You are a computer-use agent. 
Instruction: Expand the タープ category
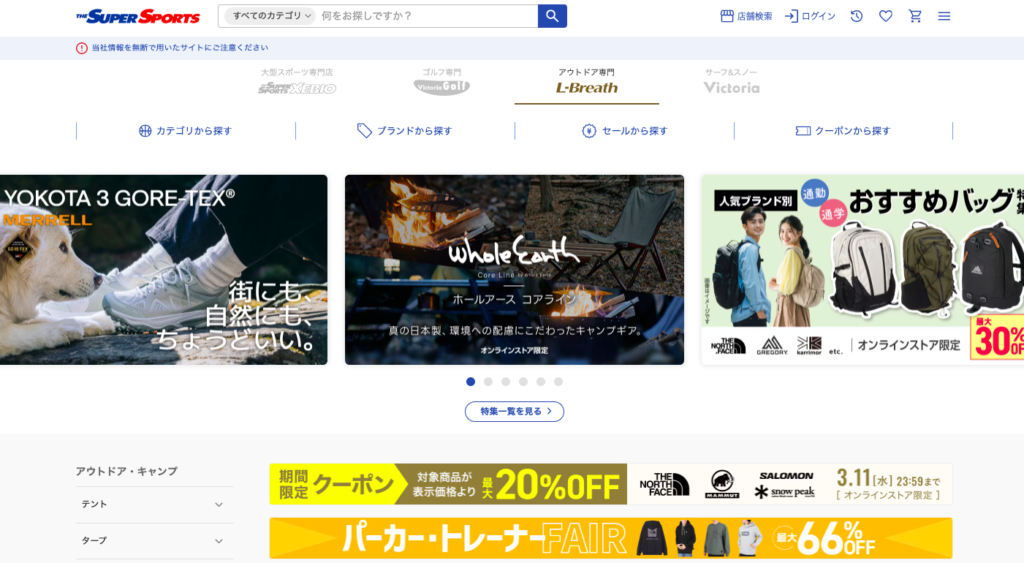(x=154, y=541)
